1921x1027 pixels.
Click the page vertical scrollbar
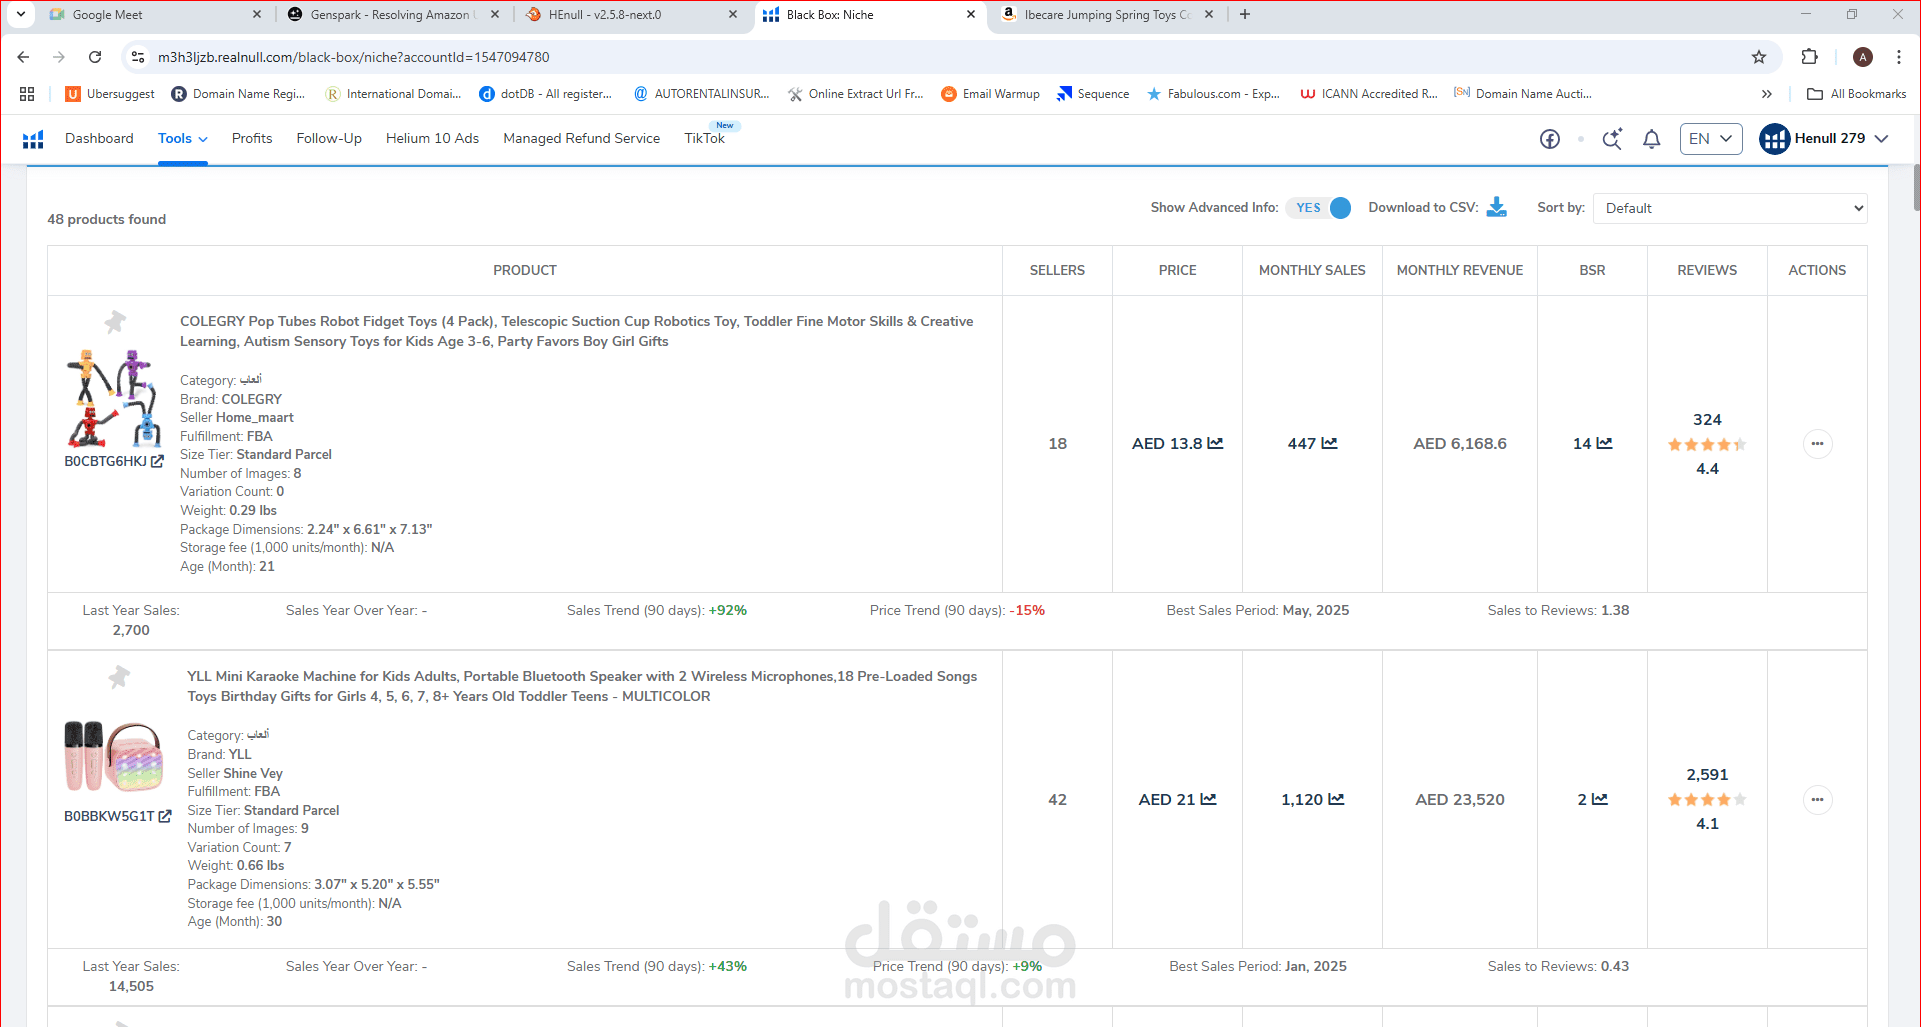pyautogui.click(x=1915, y=188)
